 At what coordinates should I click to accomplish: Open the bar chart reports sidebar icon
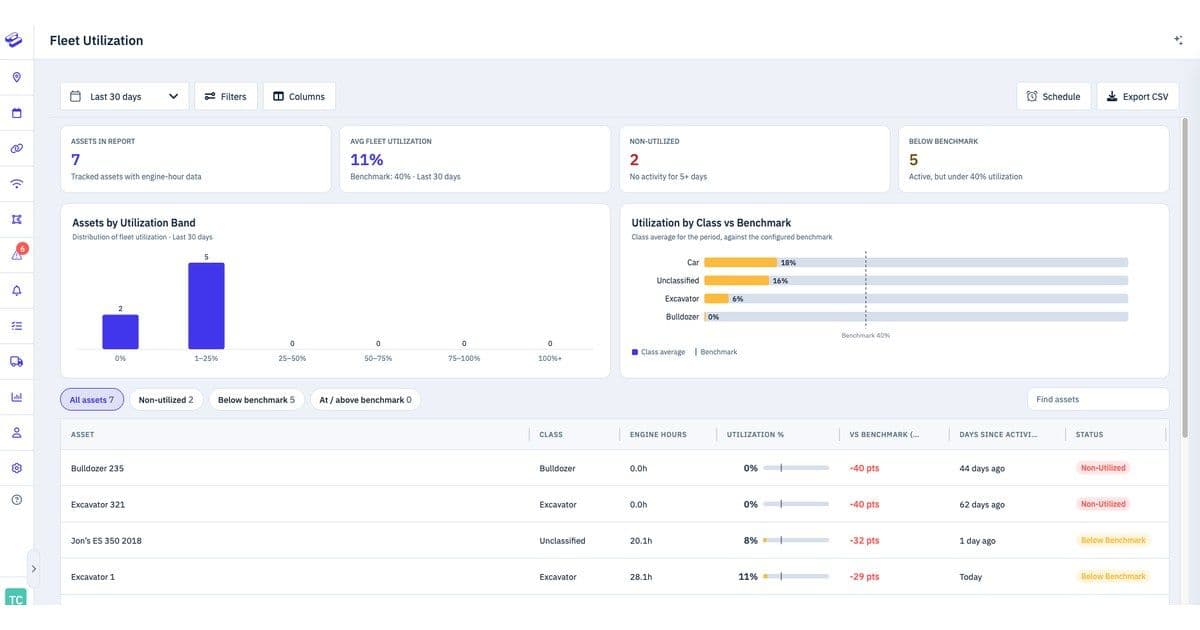(x=16, y=397)
